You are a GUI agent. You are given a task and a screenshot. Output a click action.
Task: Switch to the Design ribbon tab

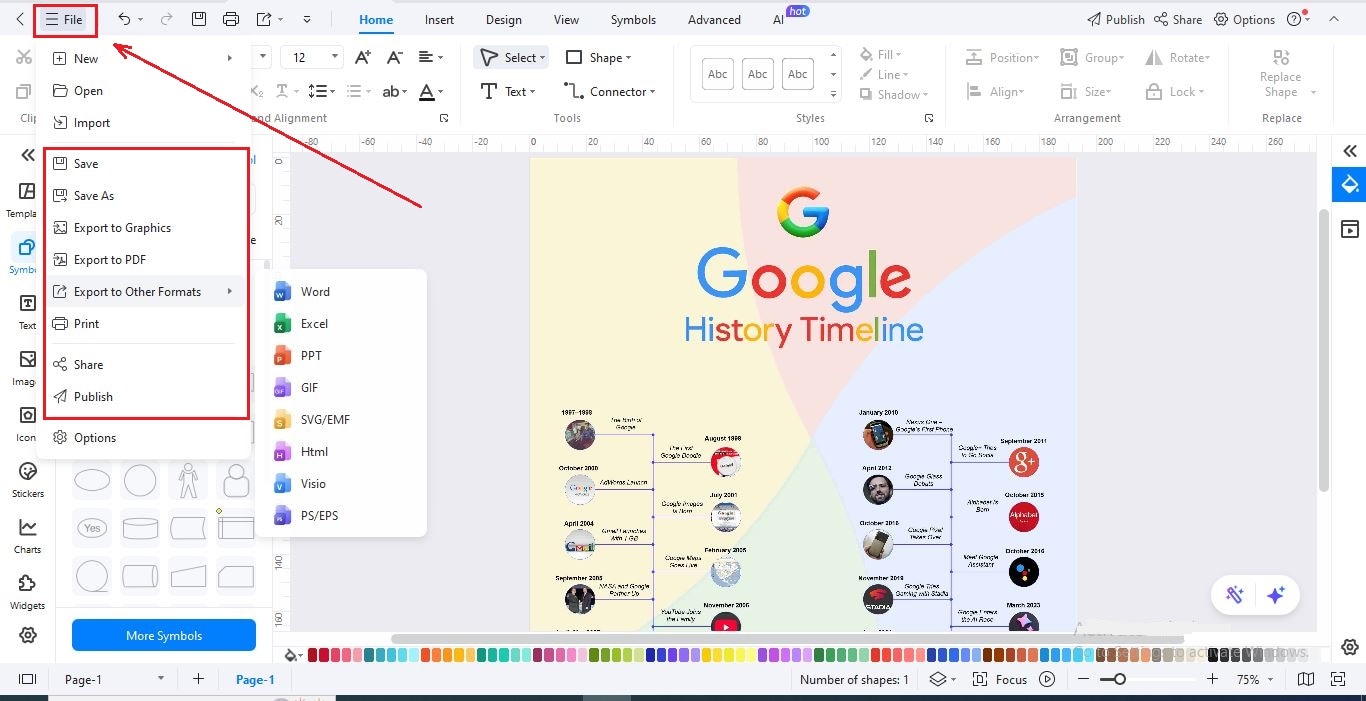pos(503,19)
